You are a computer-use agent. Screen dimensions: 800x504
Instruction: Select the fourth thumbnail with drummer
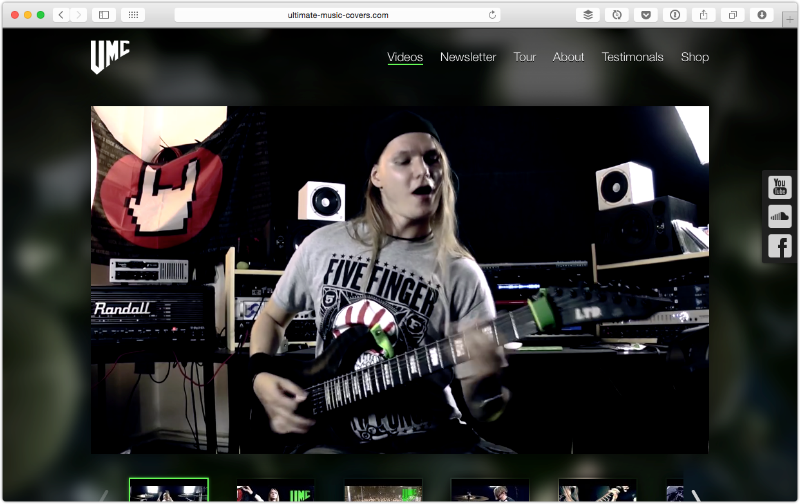(490, 490)
